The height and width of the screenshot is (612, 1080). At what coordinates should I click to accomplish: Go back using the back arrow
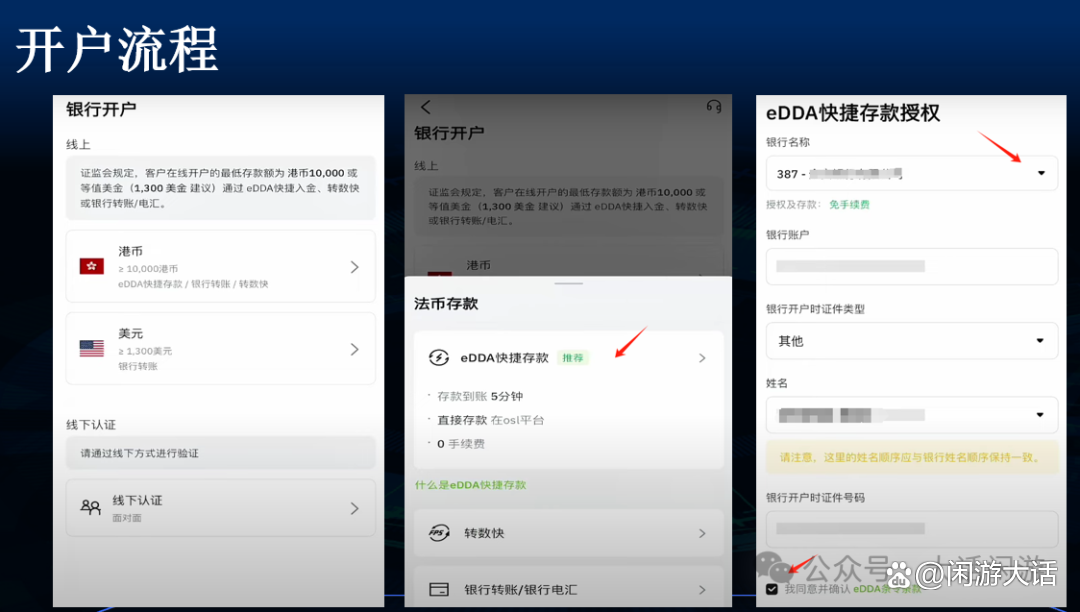pos(426,107)
